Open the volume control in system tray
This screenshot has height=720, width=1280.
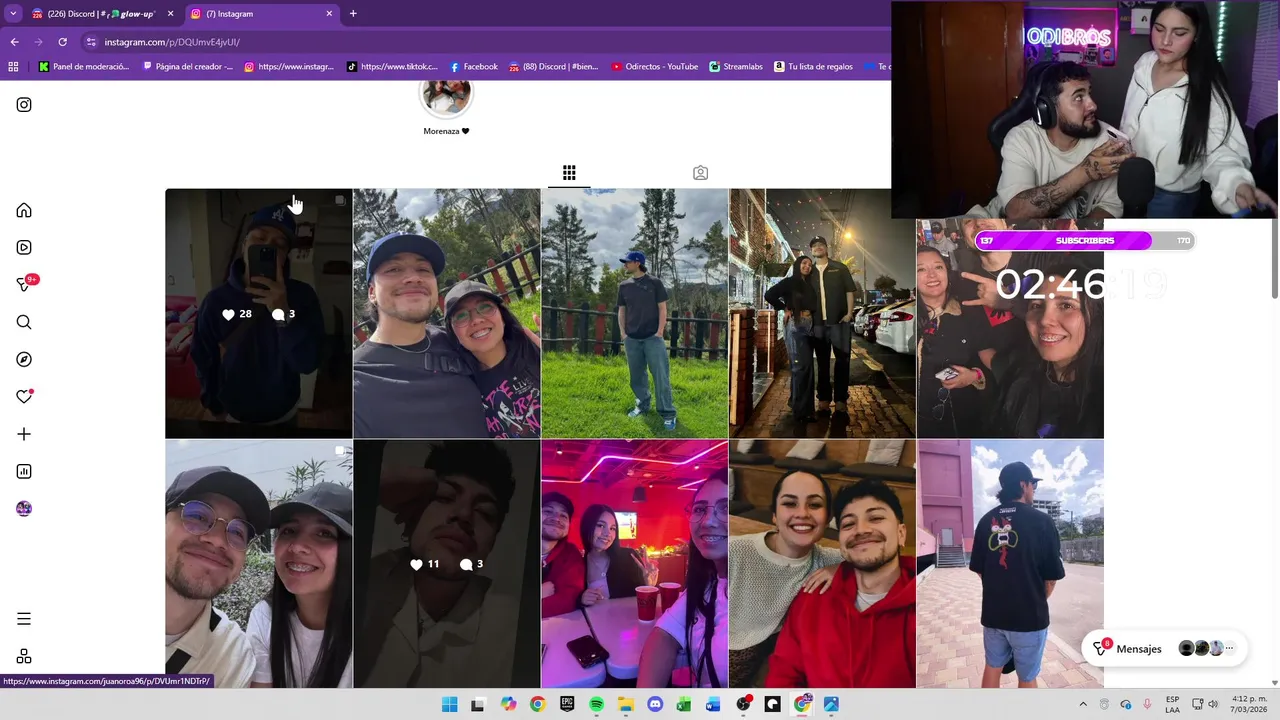tap(1212, 704)
